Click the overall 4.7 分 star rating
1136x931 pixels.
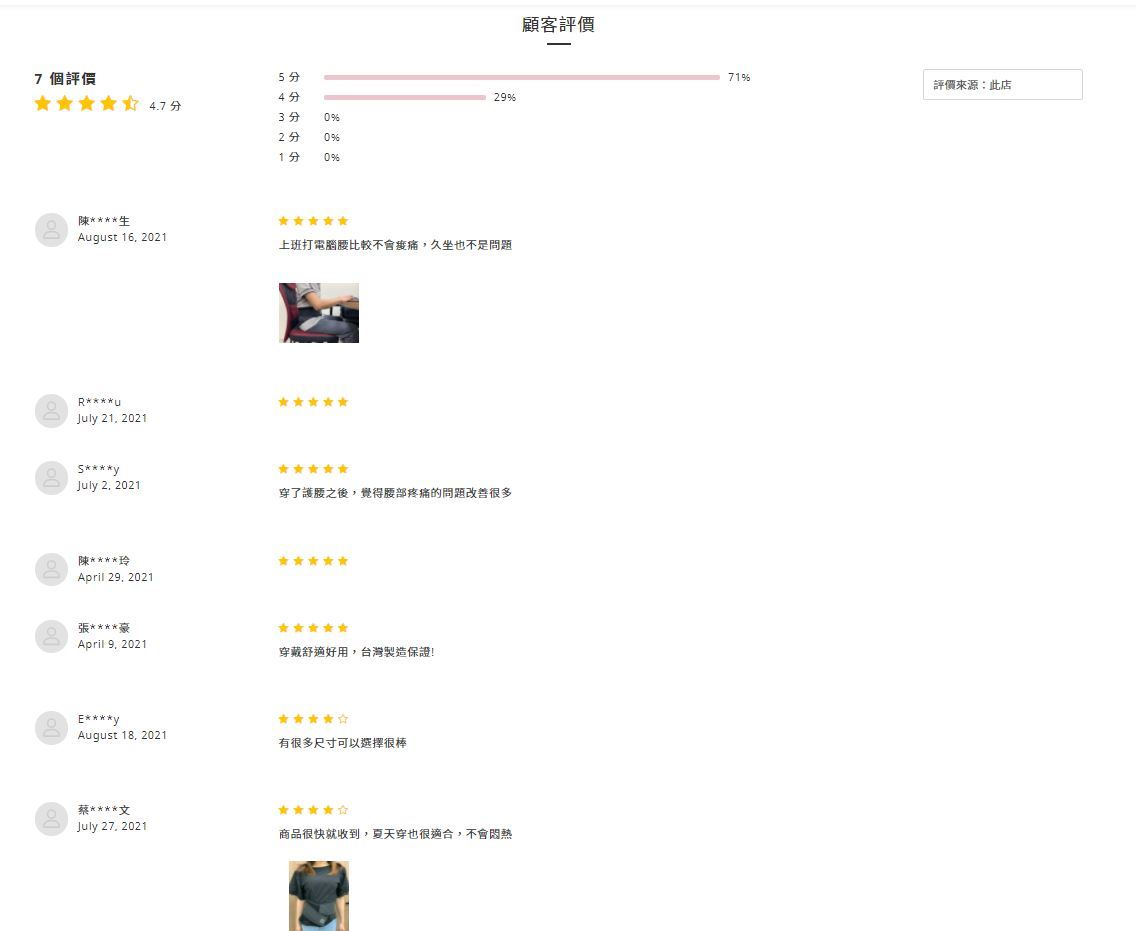point(107,104)
